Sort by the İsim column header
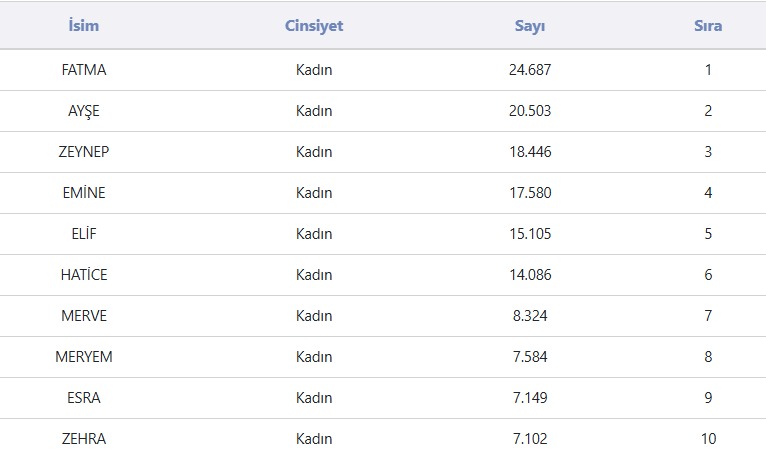The image size is (766, 455). click(x=83, y=26)
